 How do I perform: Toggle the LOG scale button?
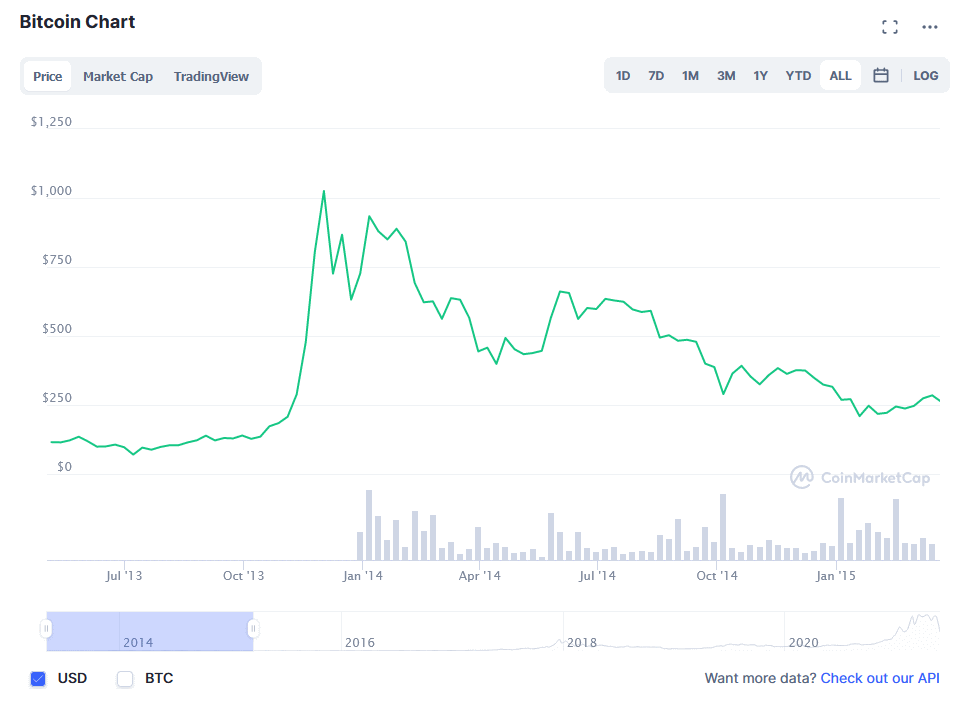[926, 75]
